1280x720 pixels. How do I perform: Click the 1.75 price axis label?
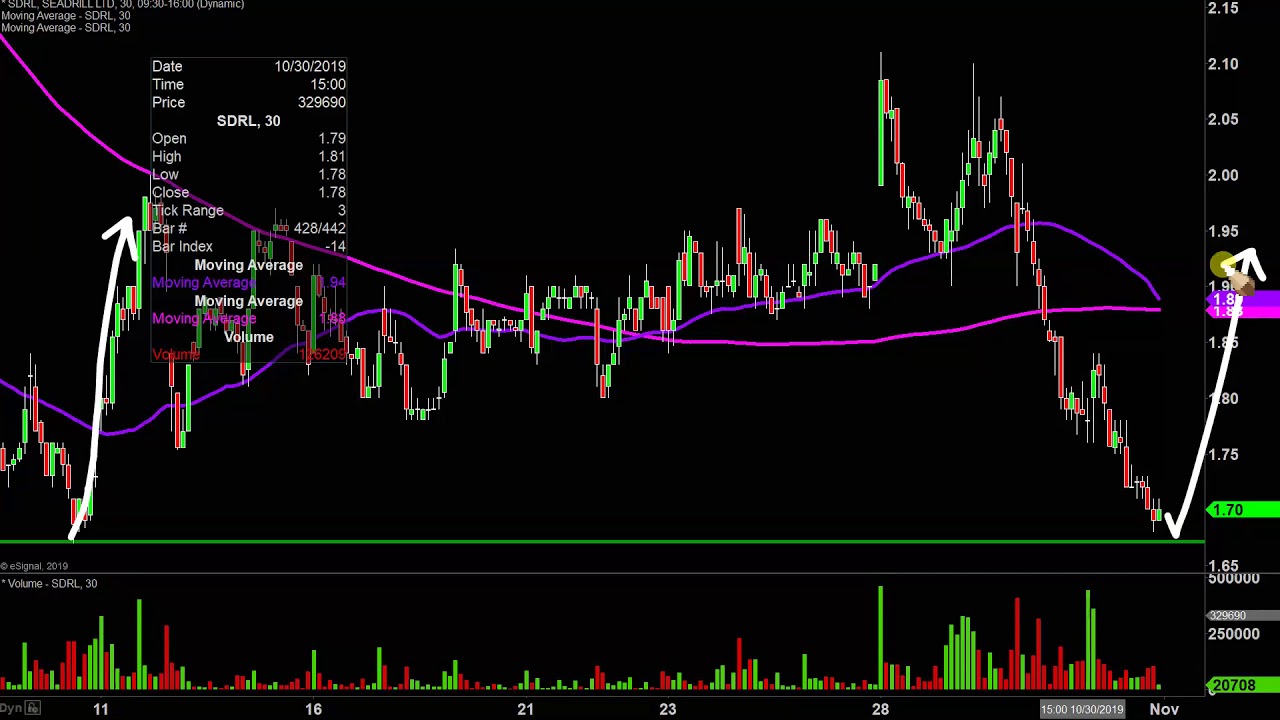coord(1223,454)
